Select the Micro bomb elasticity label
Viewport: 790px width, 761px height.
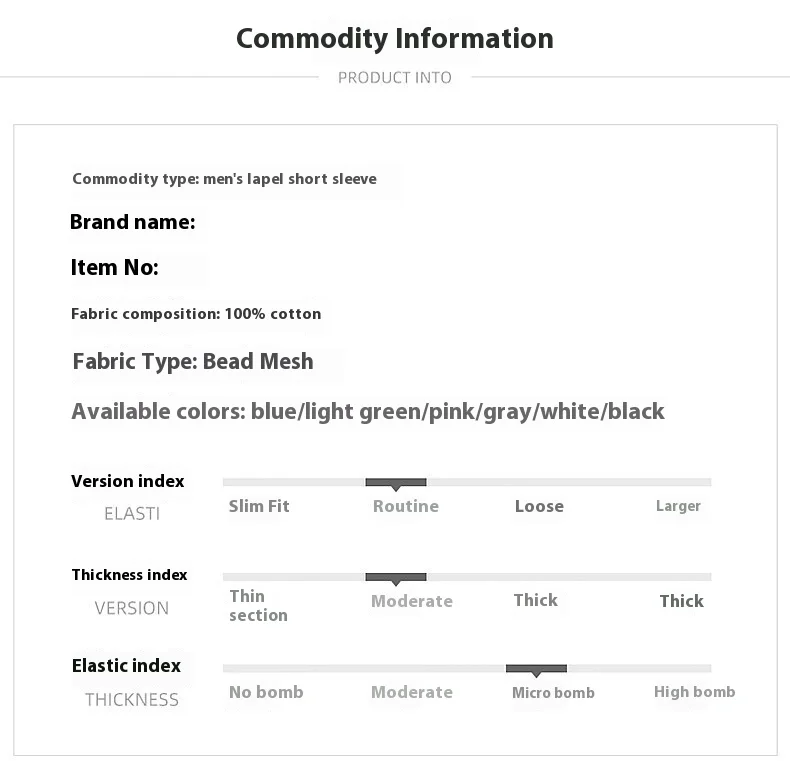553,693
